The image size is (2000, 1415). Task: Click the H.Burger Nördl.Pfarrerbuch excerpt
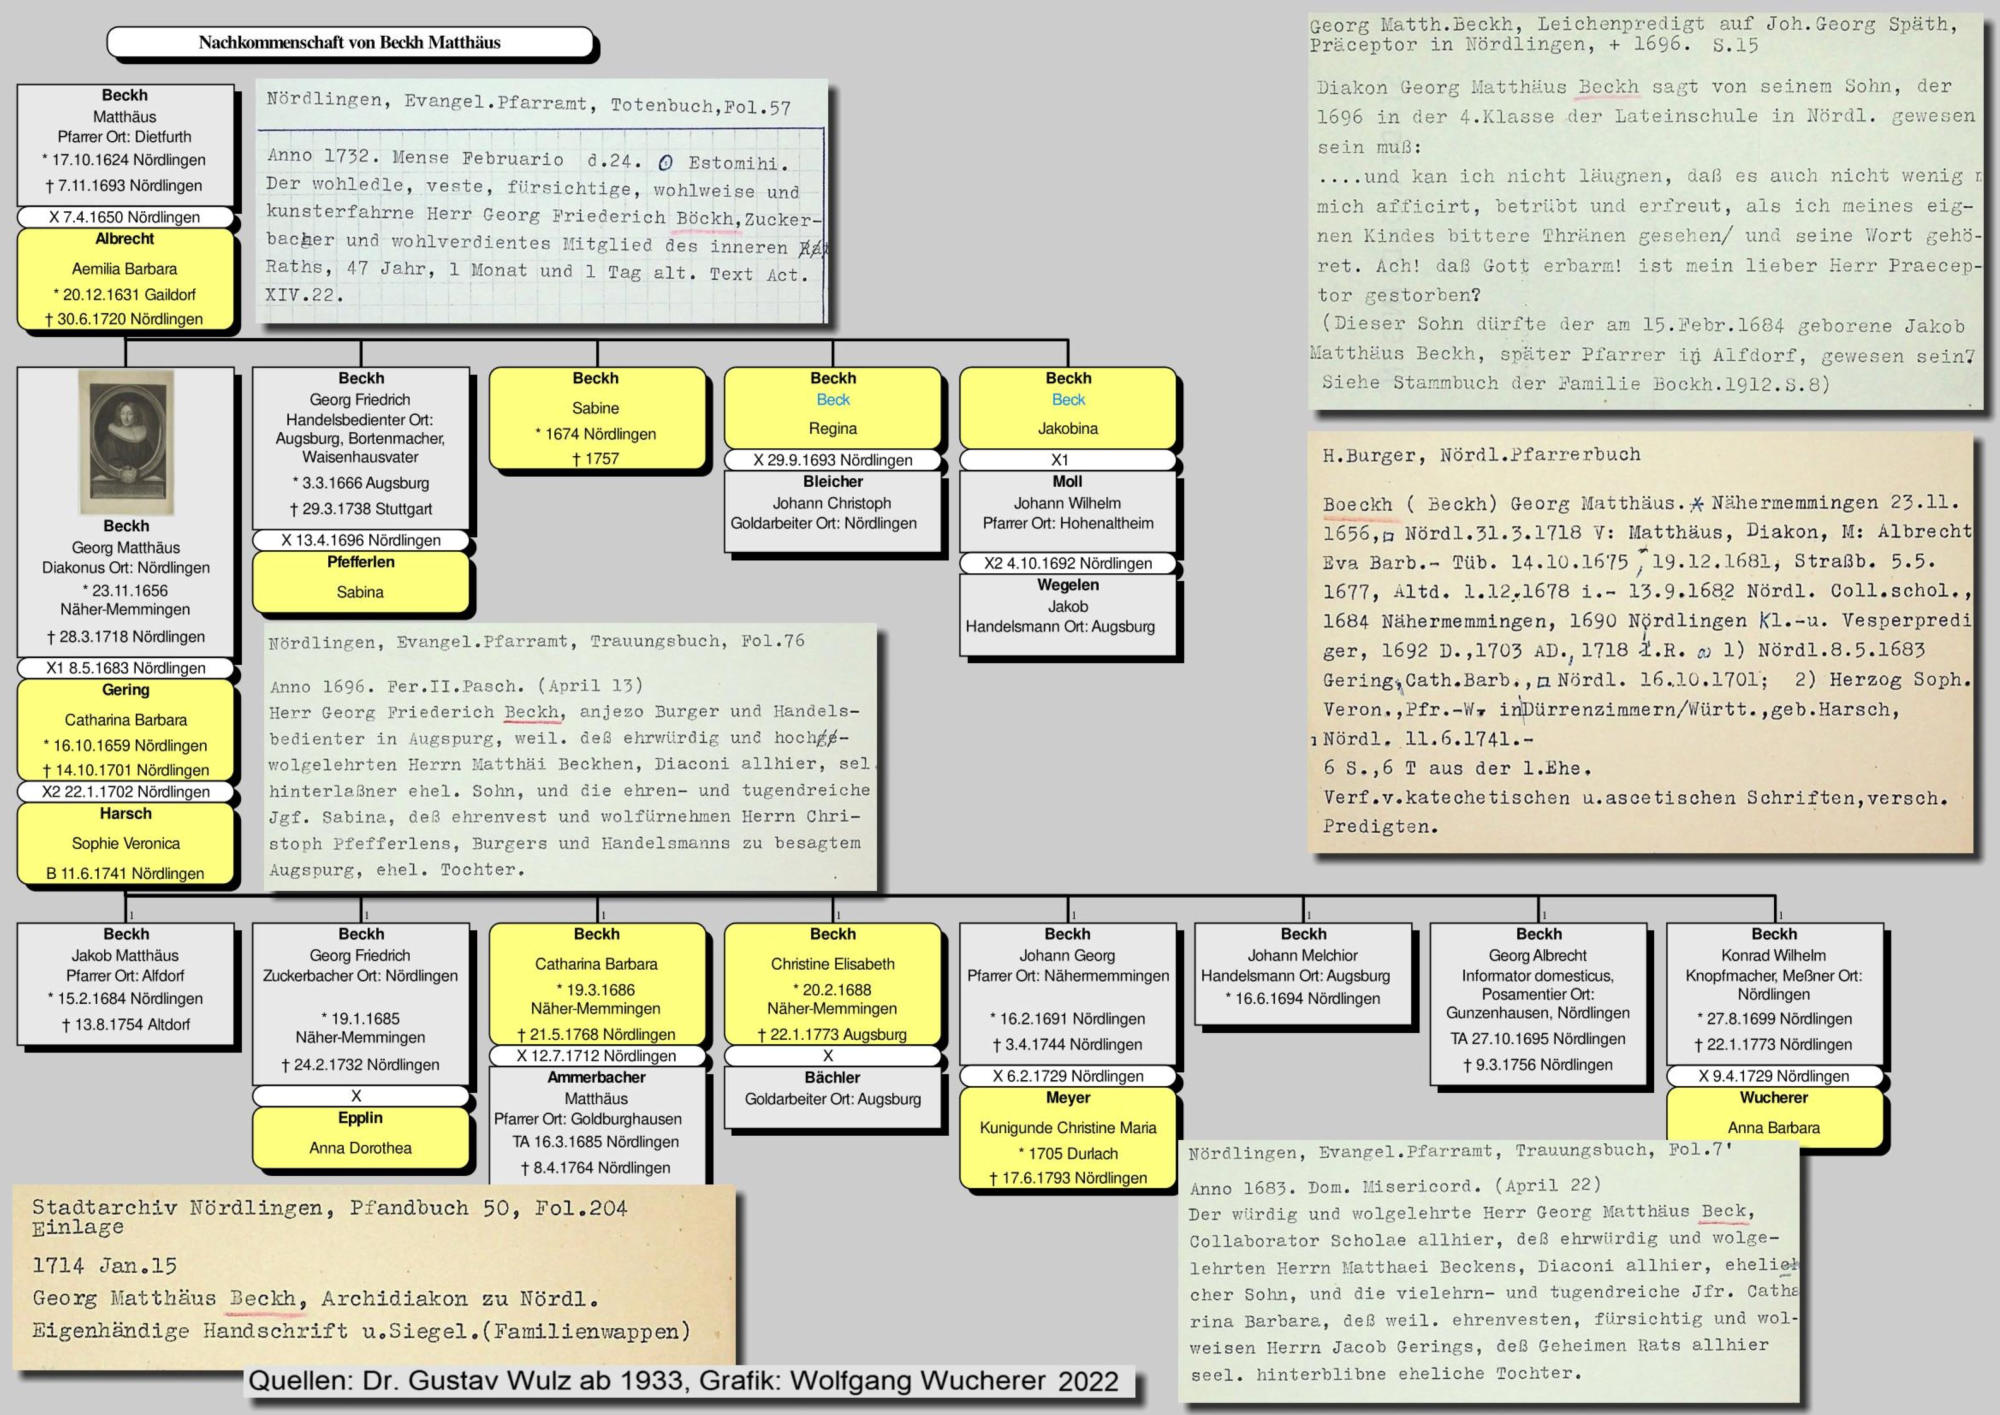pyautogui.click(x=1640, y=642)
